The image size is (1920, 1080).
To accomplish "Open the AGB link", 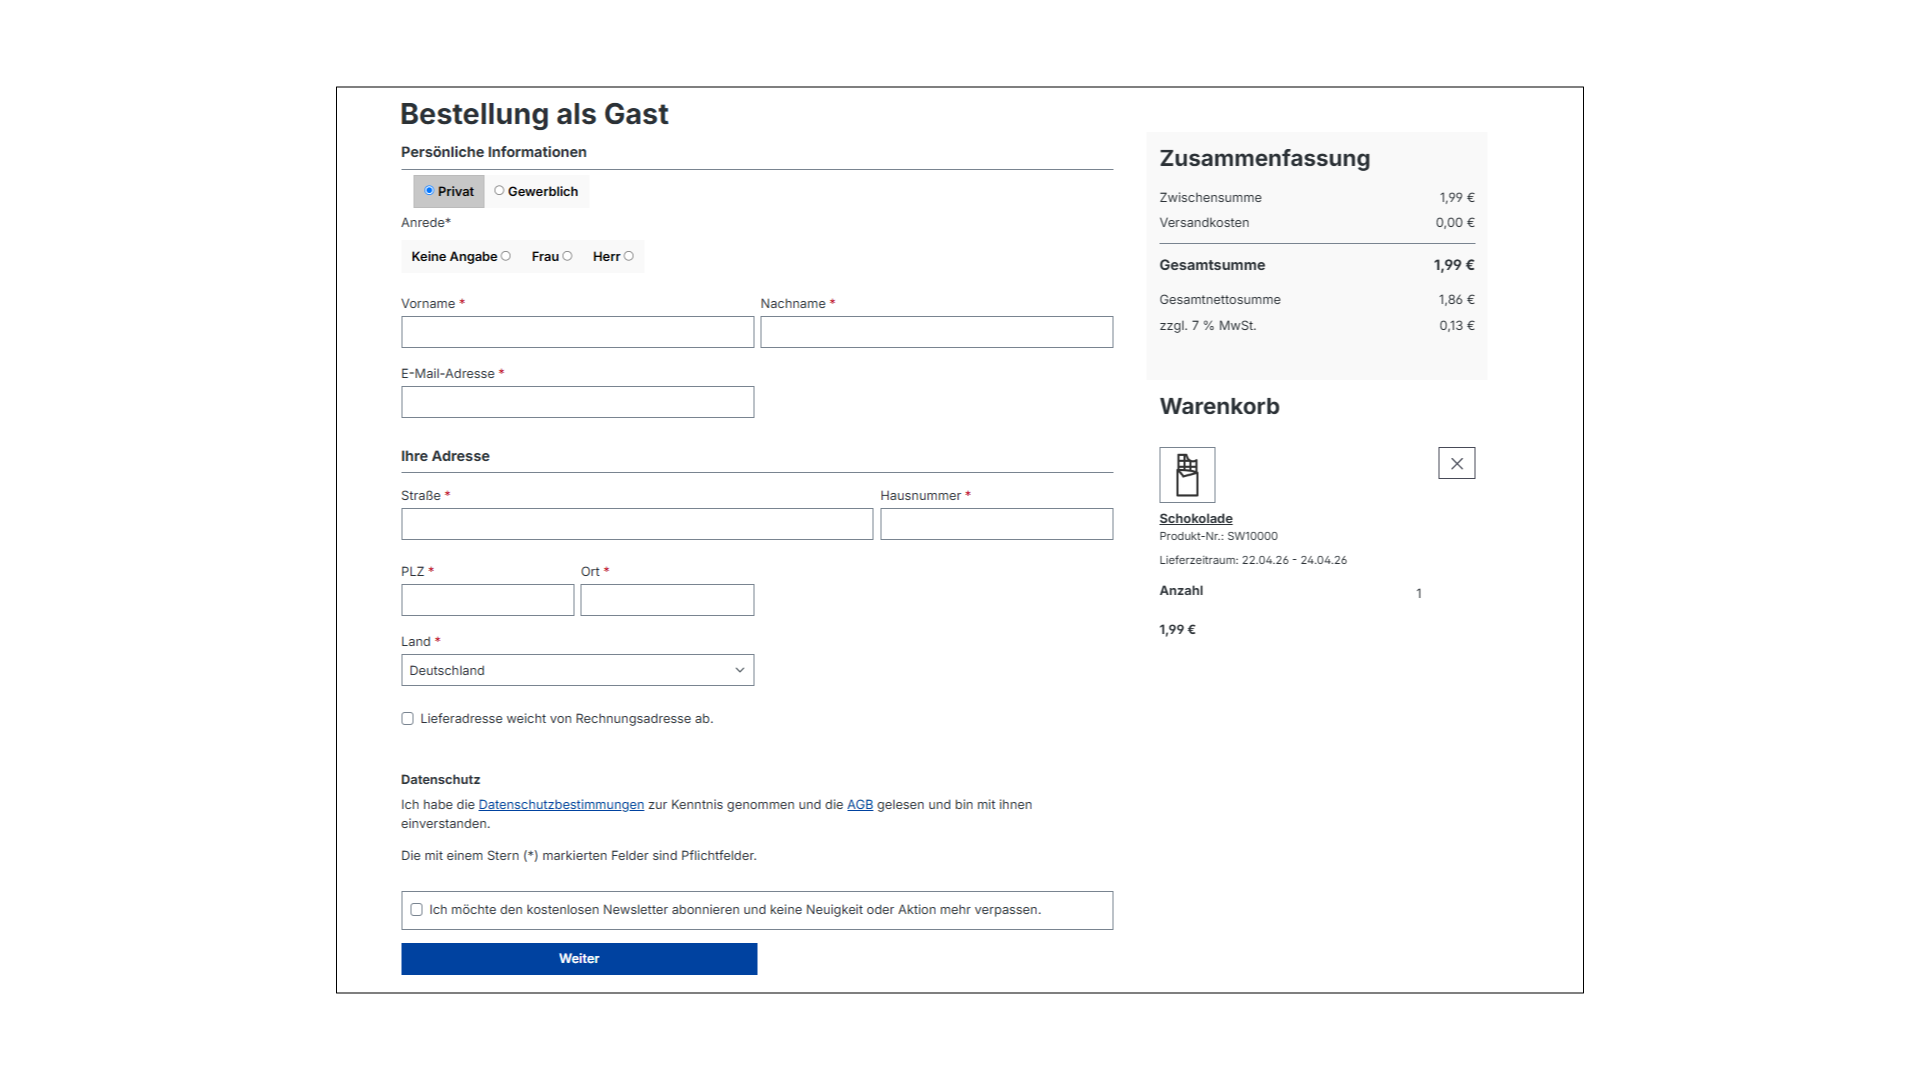I will (x=859, y=804).
